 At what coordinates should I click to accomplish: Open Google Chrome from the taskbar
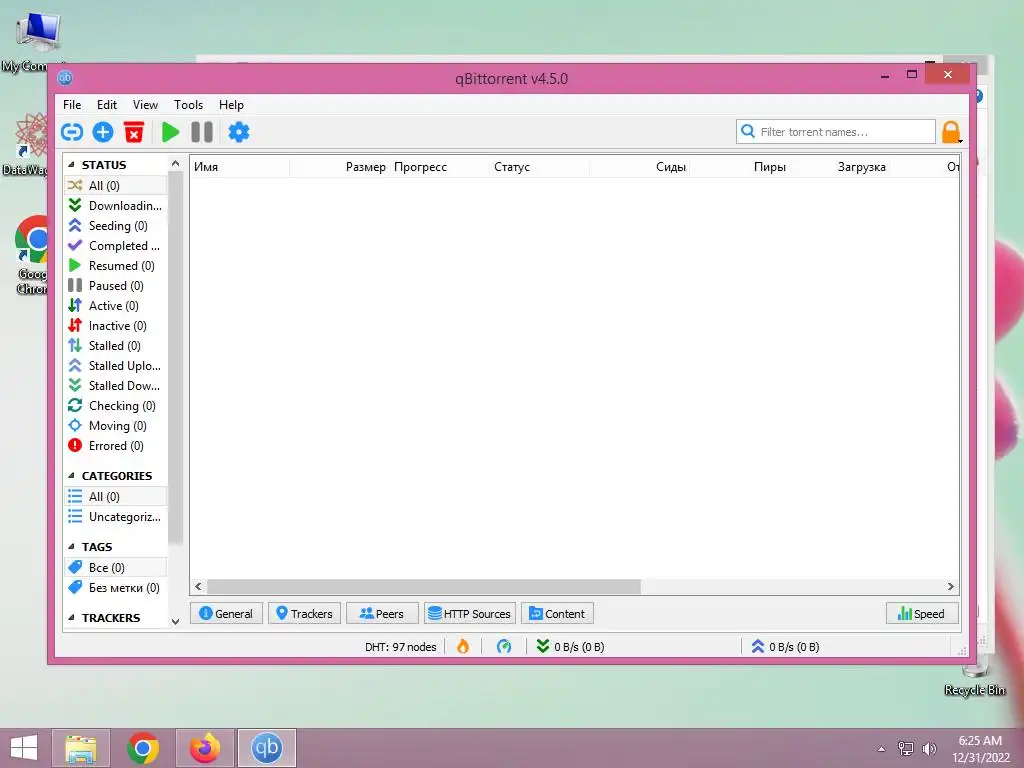tap(143, 748)
